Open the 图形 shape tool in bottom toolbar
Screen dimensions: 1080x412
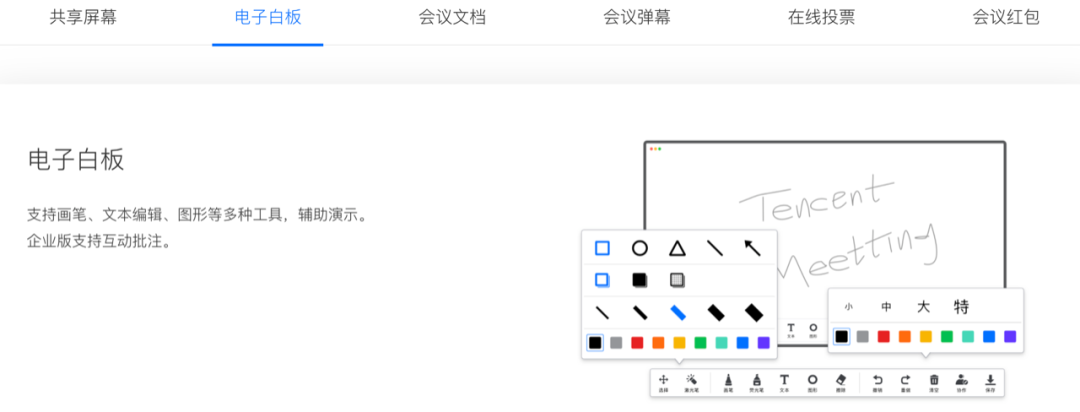coord(812,382)
